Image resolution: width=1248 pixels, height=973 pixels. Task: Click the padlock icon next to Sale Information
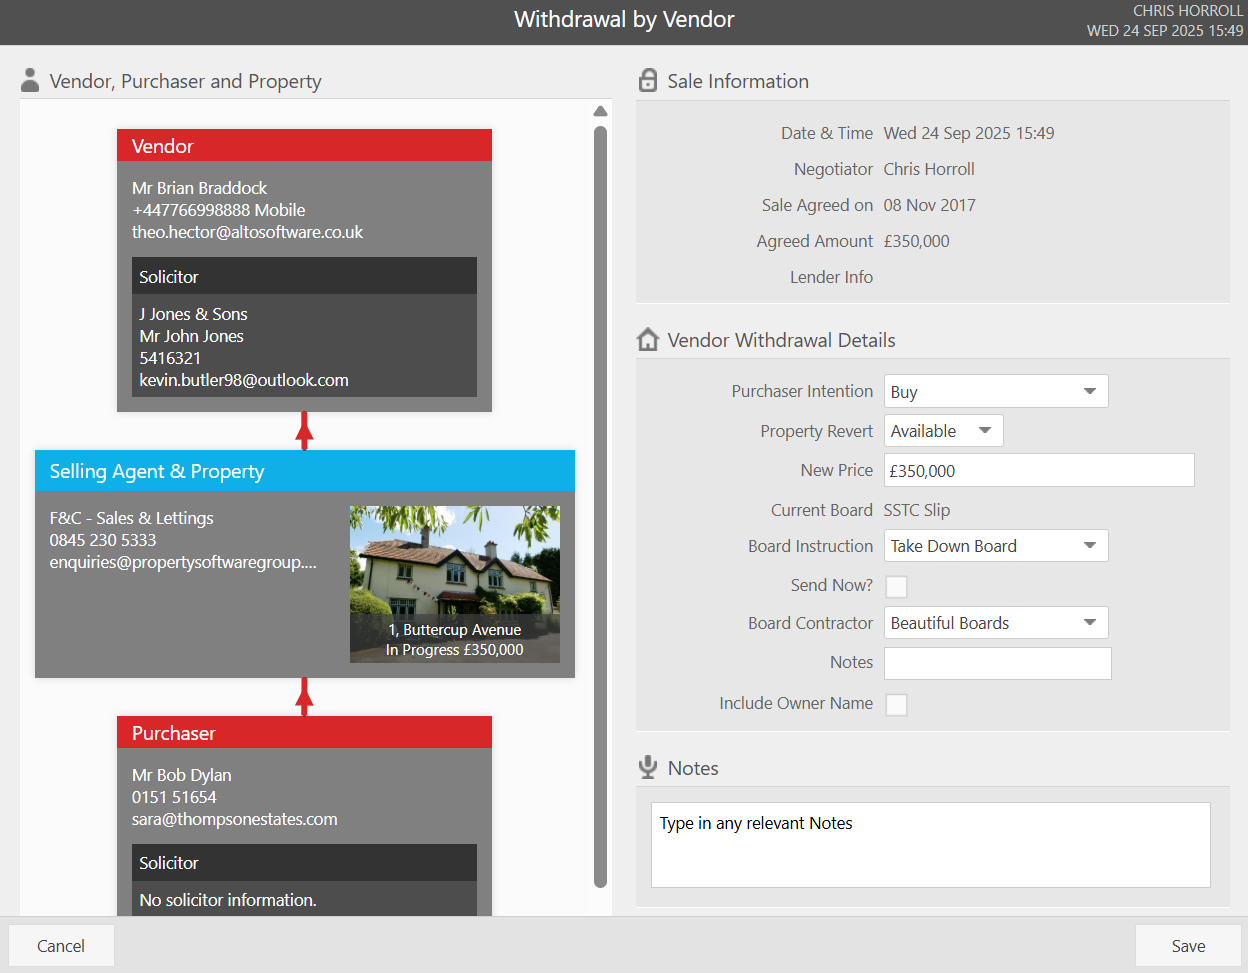coord(648,80)
